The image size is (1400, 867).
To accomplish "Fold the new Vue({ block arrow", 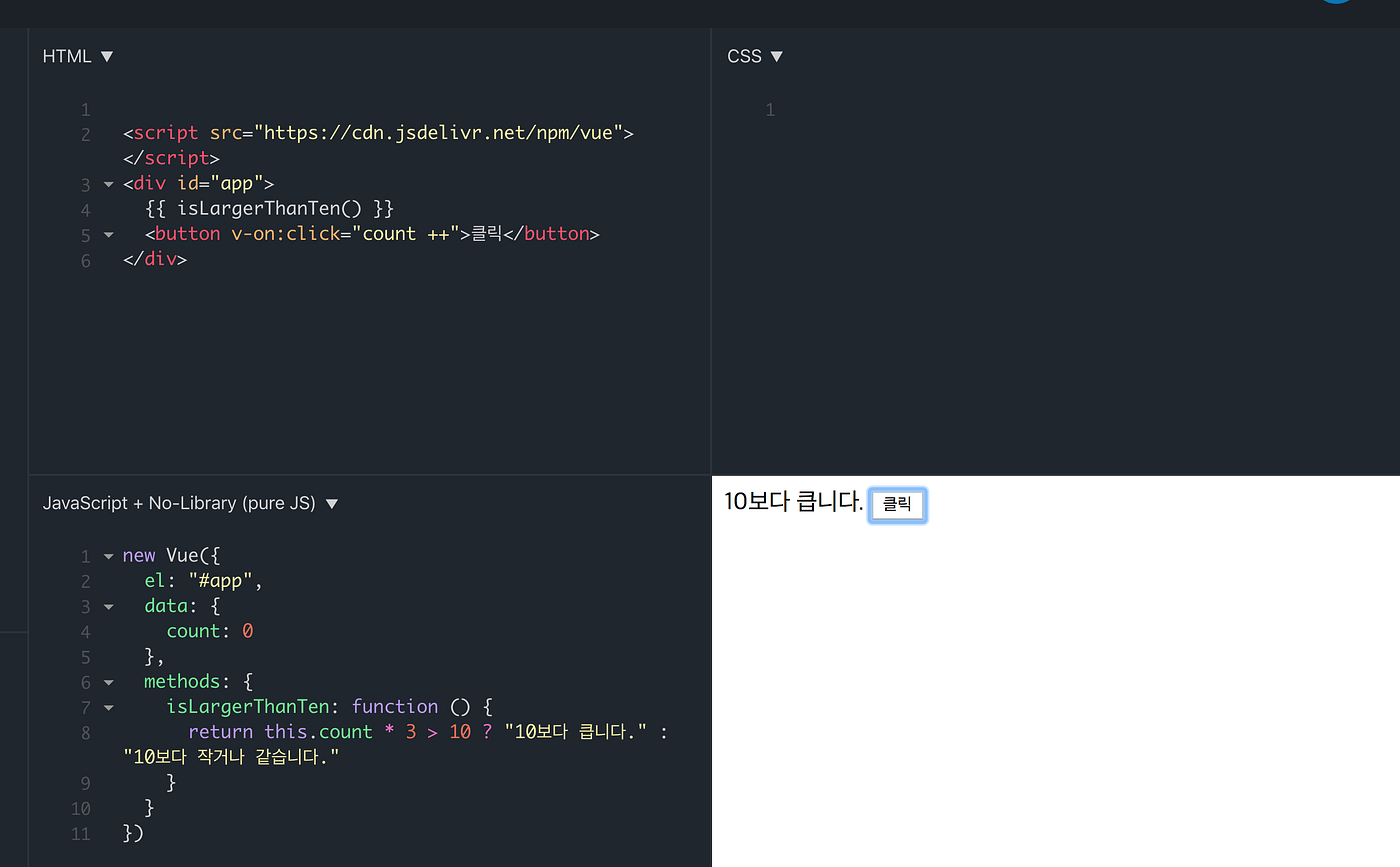I will tap(109, 556).
